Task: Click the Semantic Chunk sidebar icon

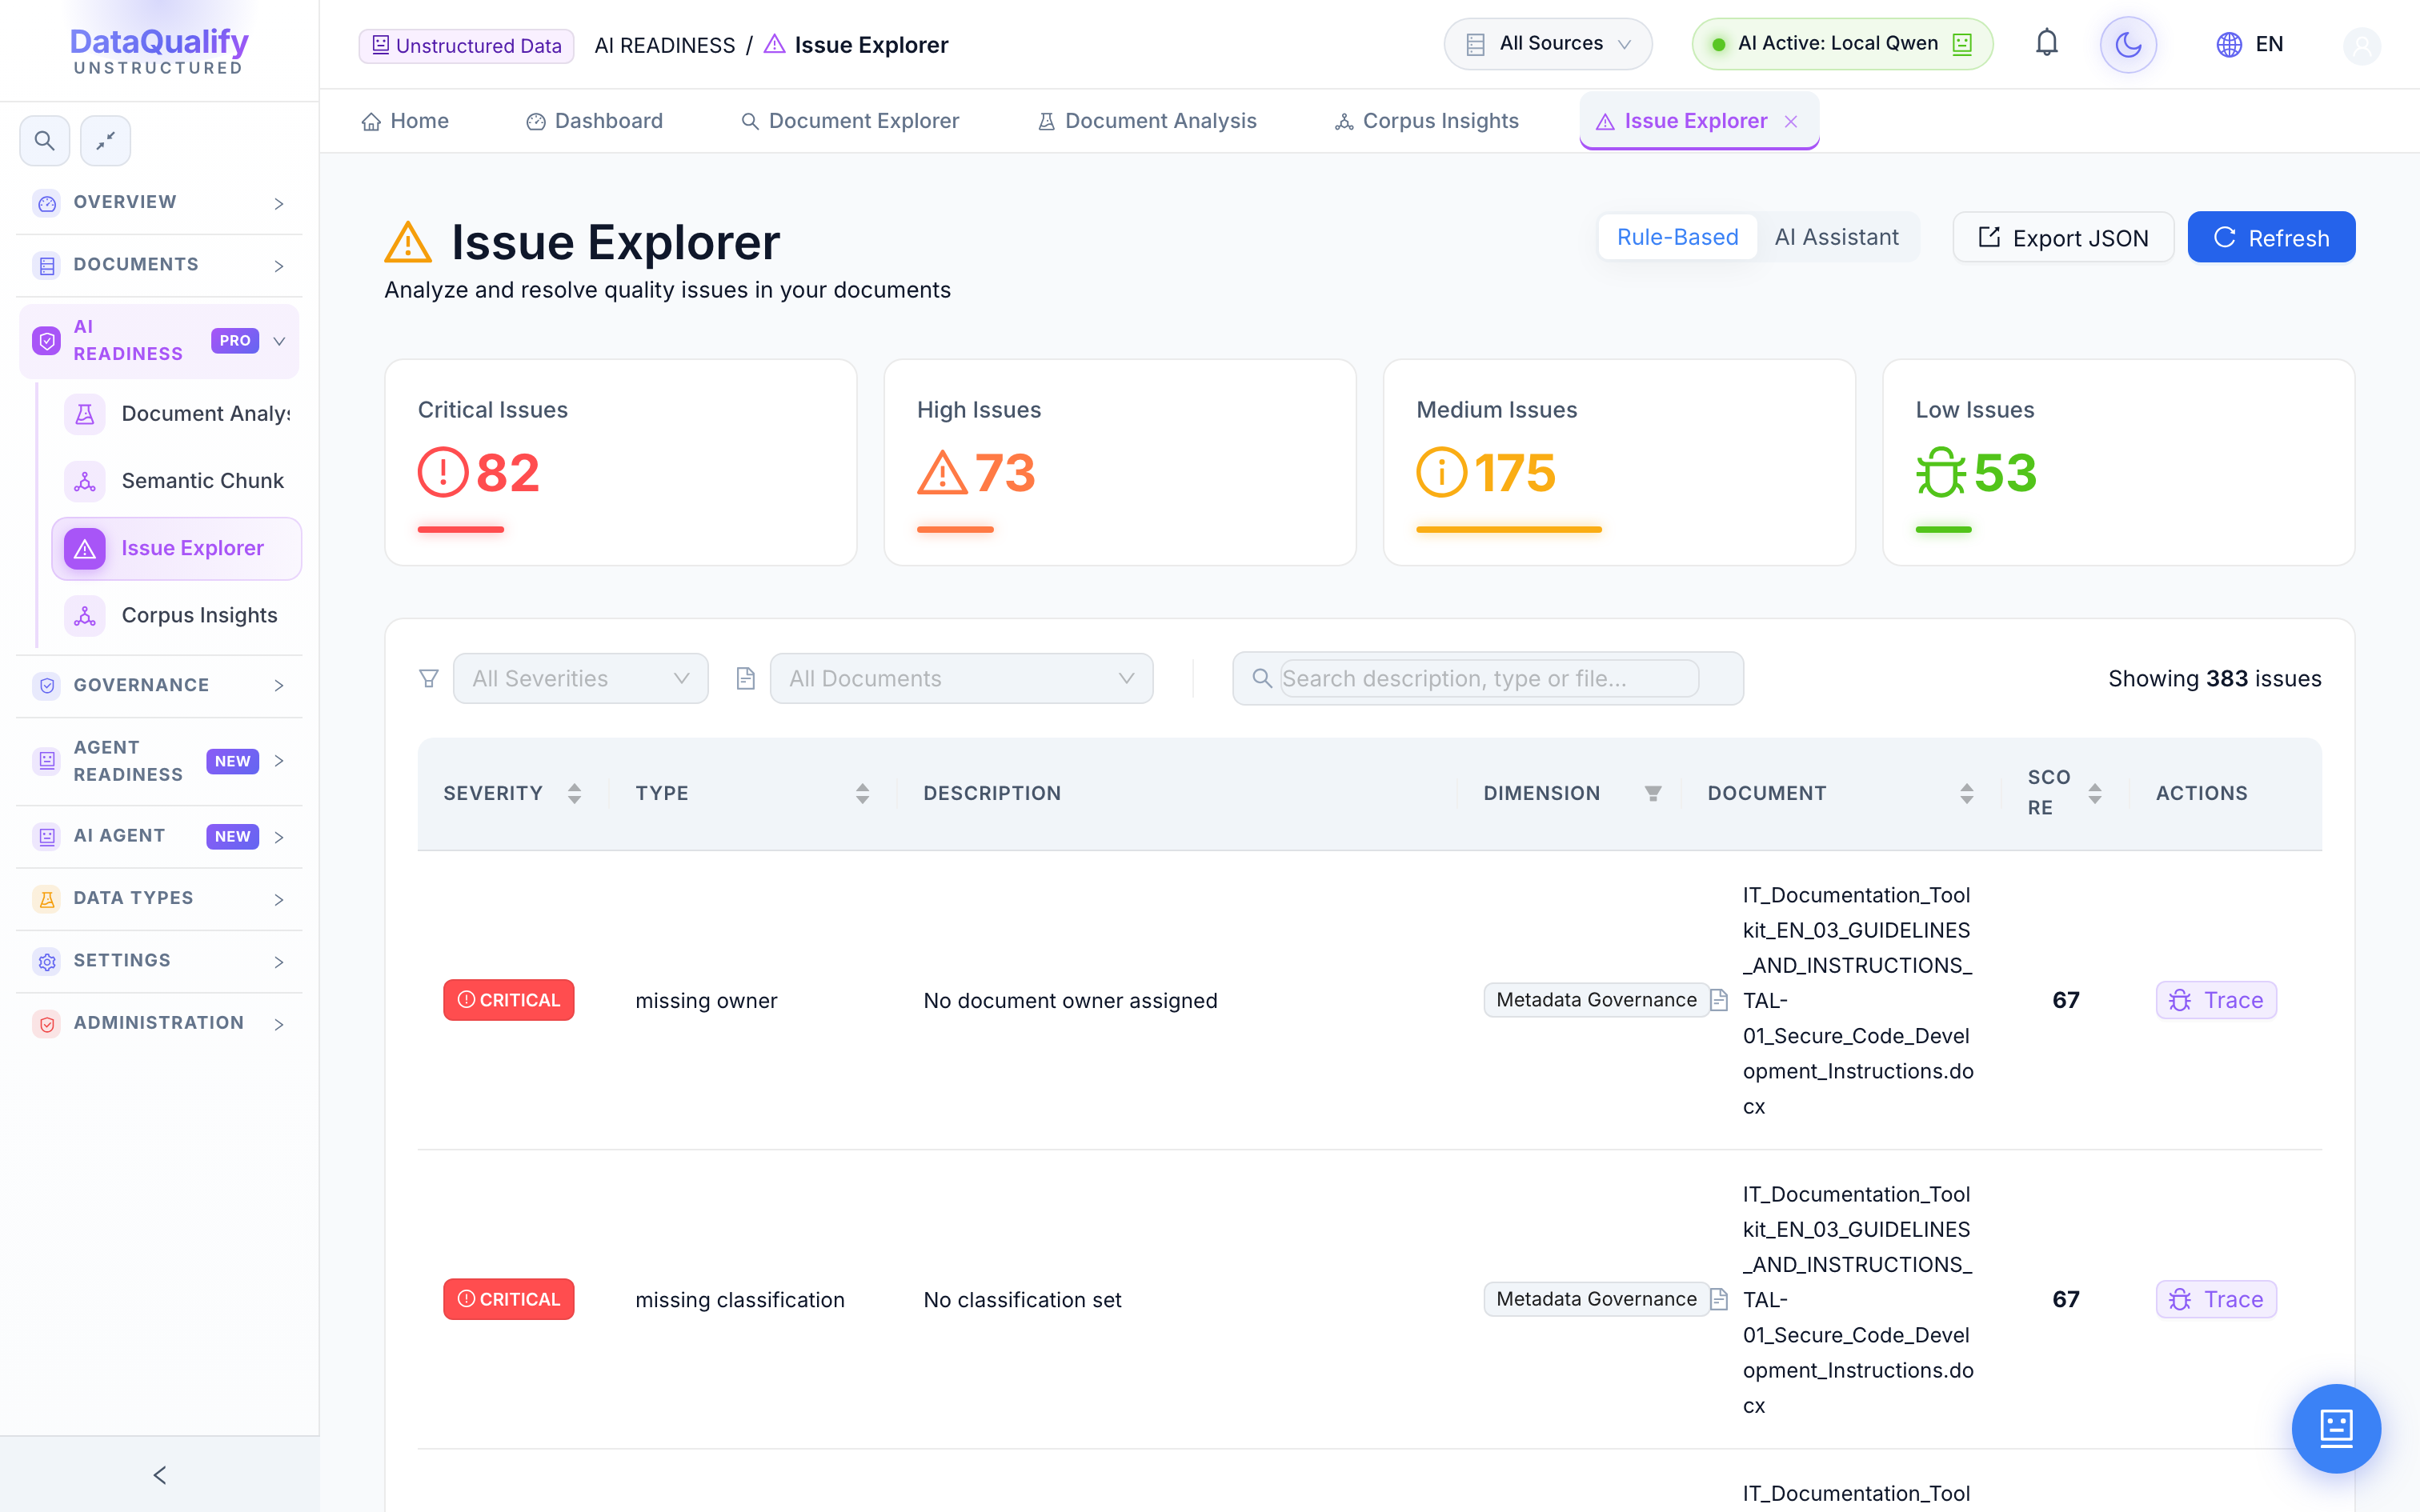Action: [85, 481]
